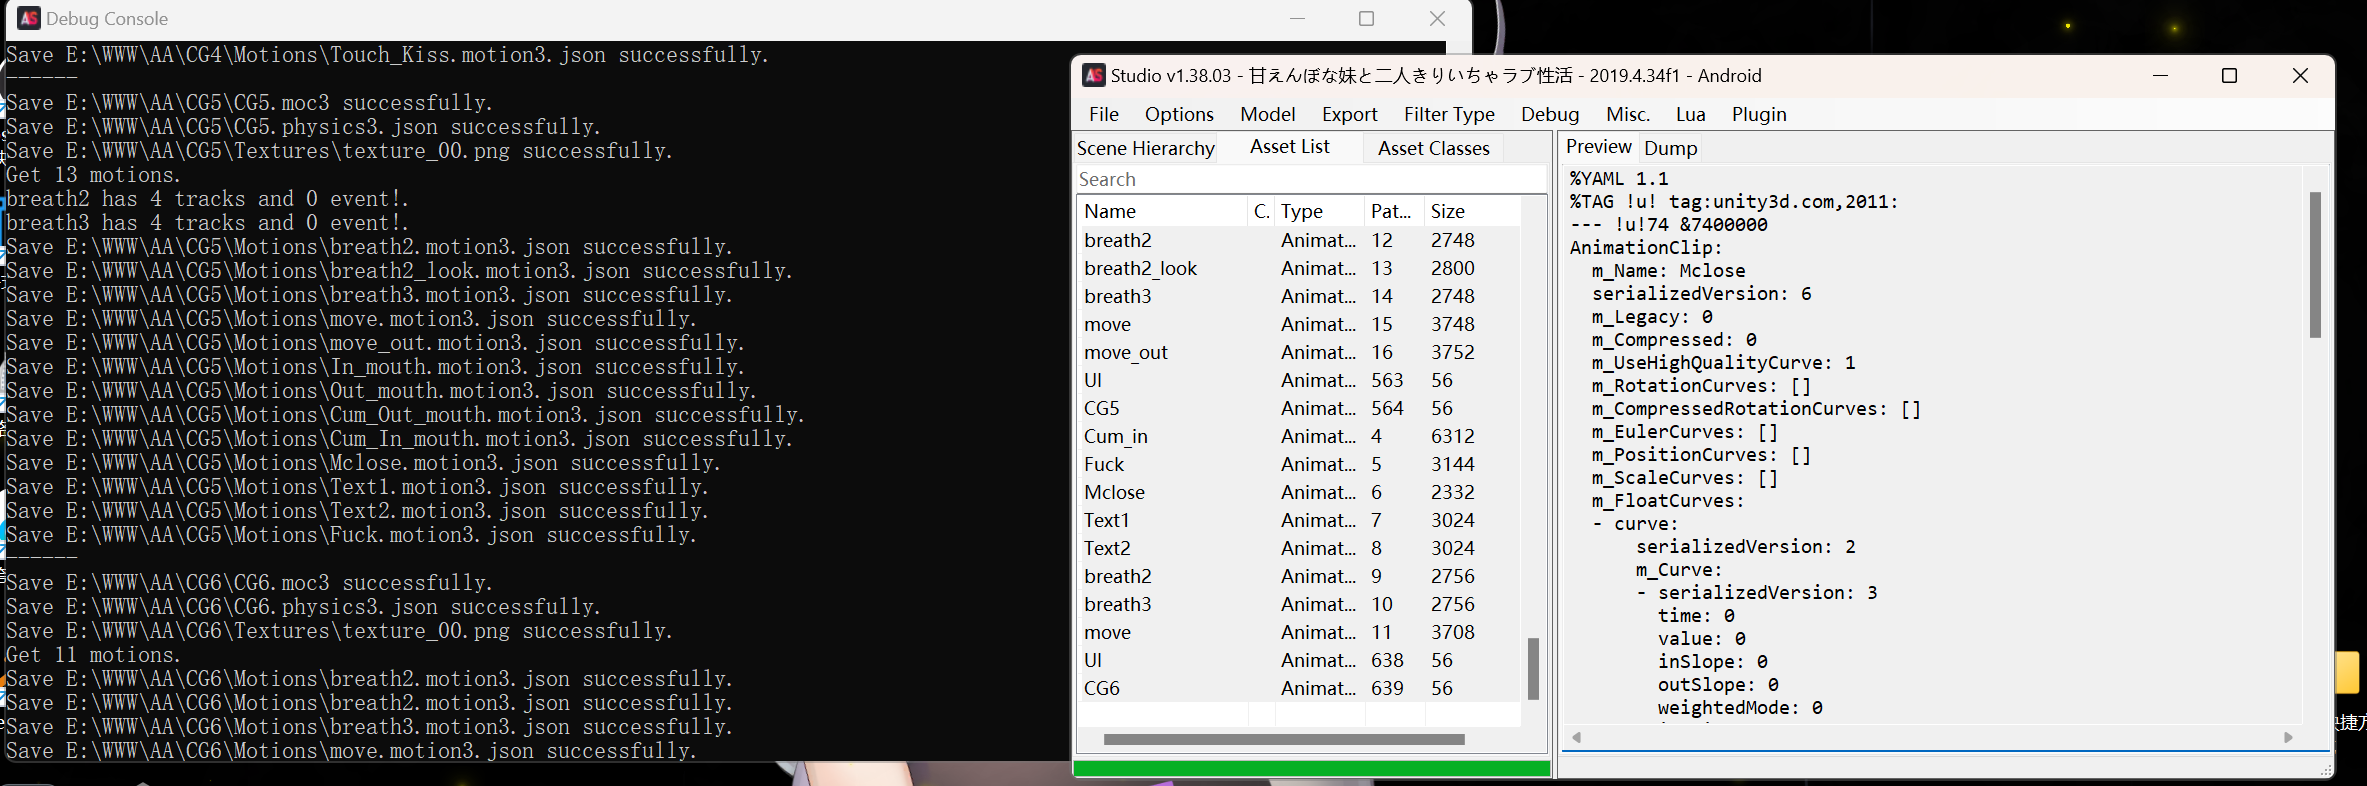Click the 'Get 13 motions.' console line

(x=93, y=175)
